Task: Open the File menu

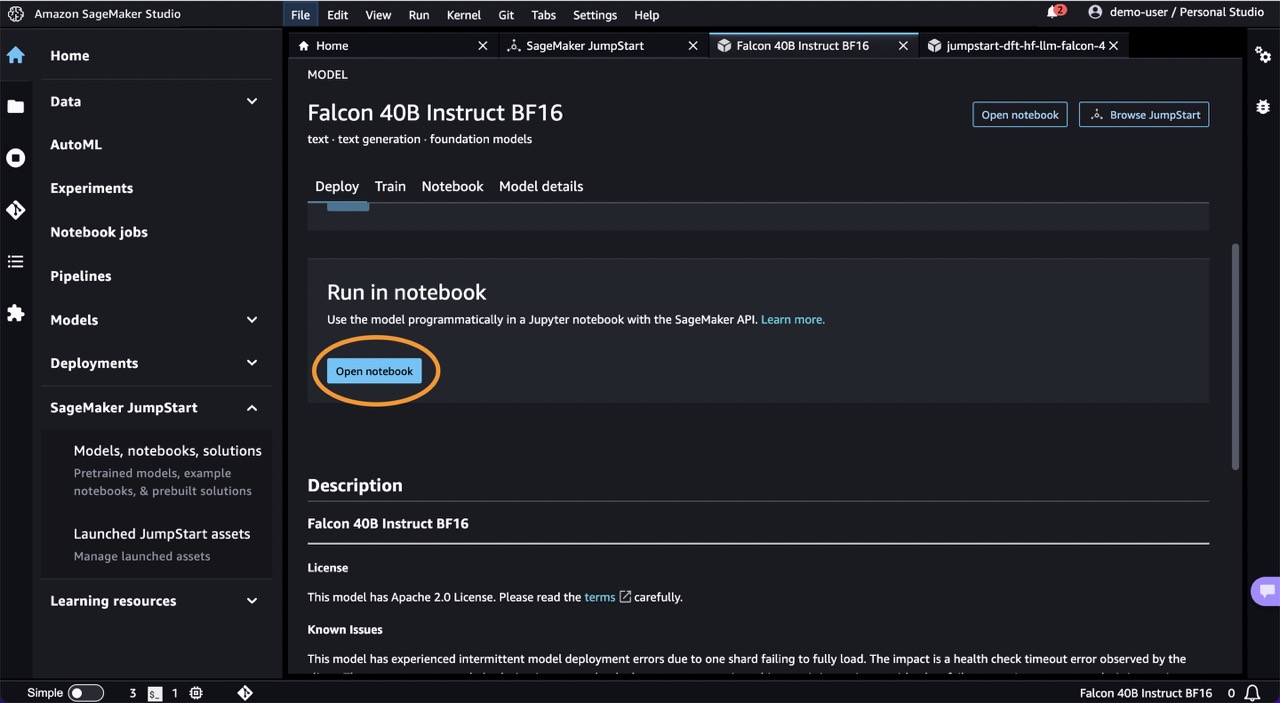Action: (x=301, y=15)
